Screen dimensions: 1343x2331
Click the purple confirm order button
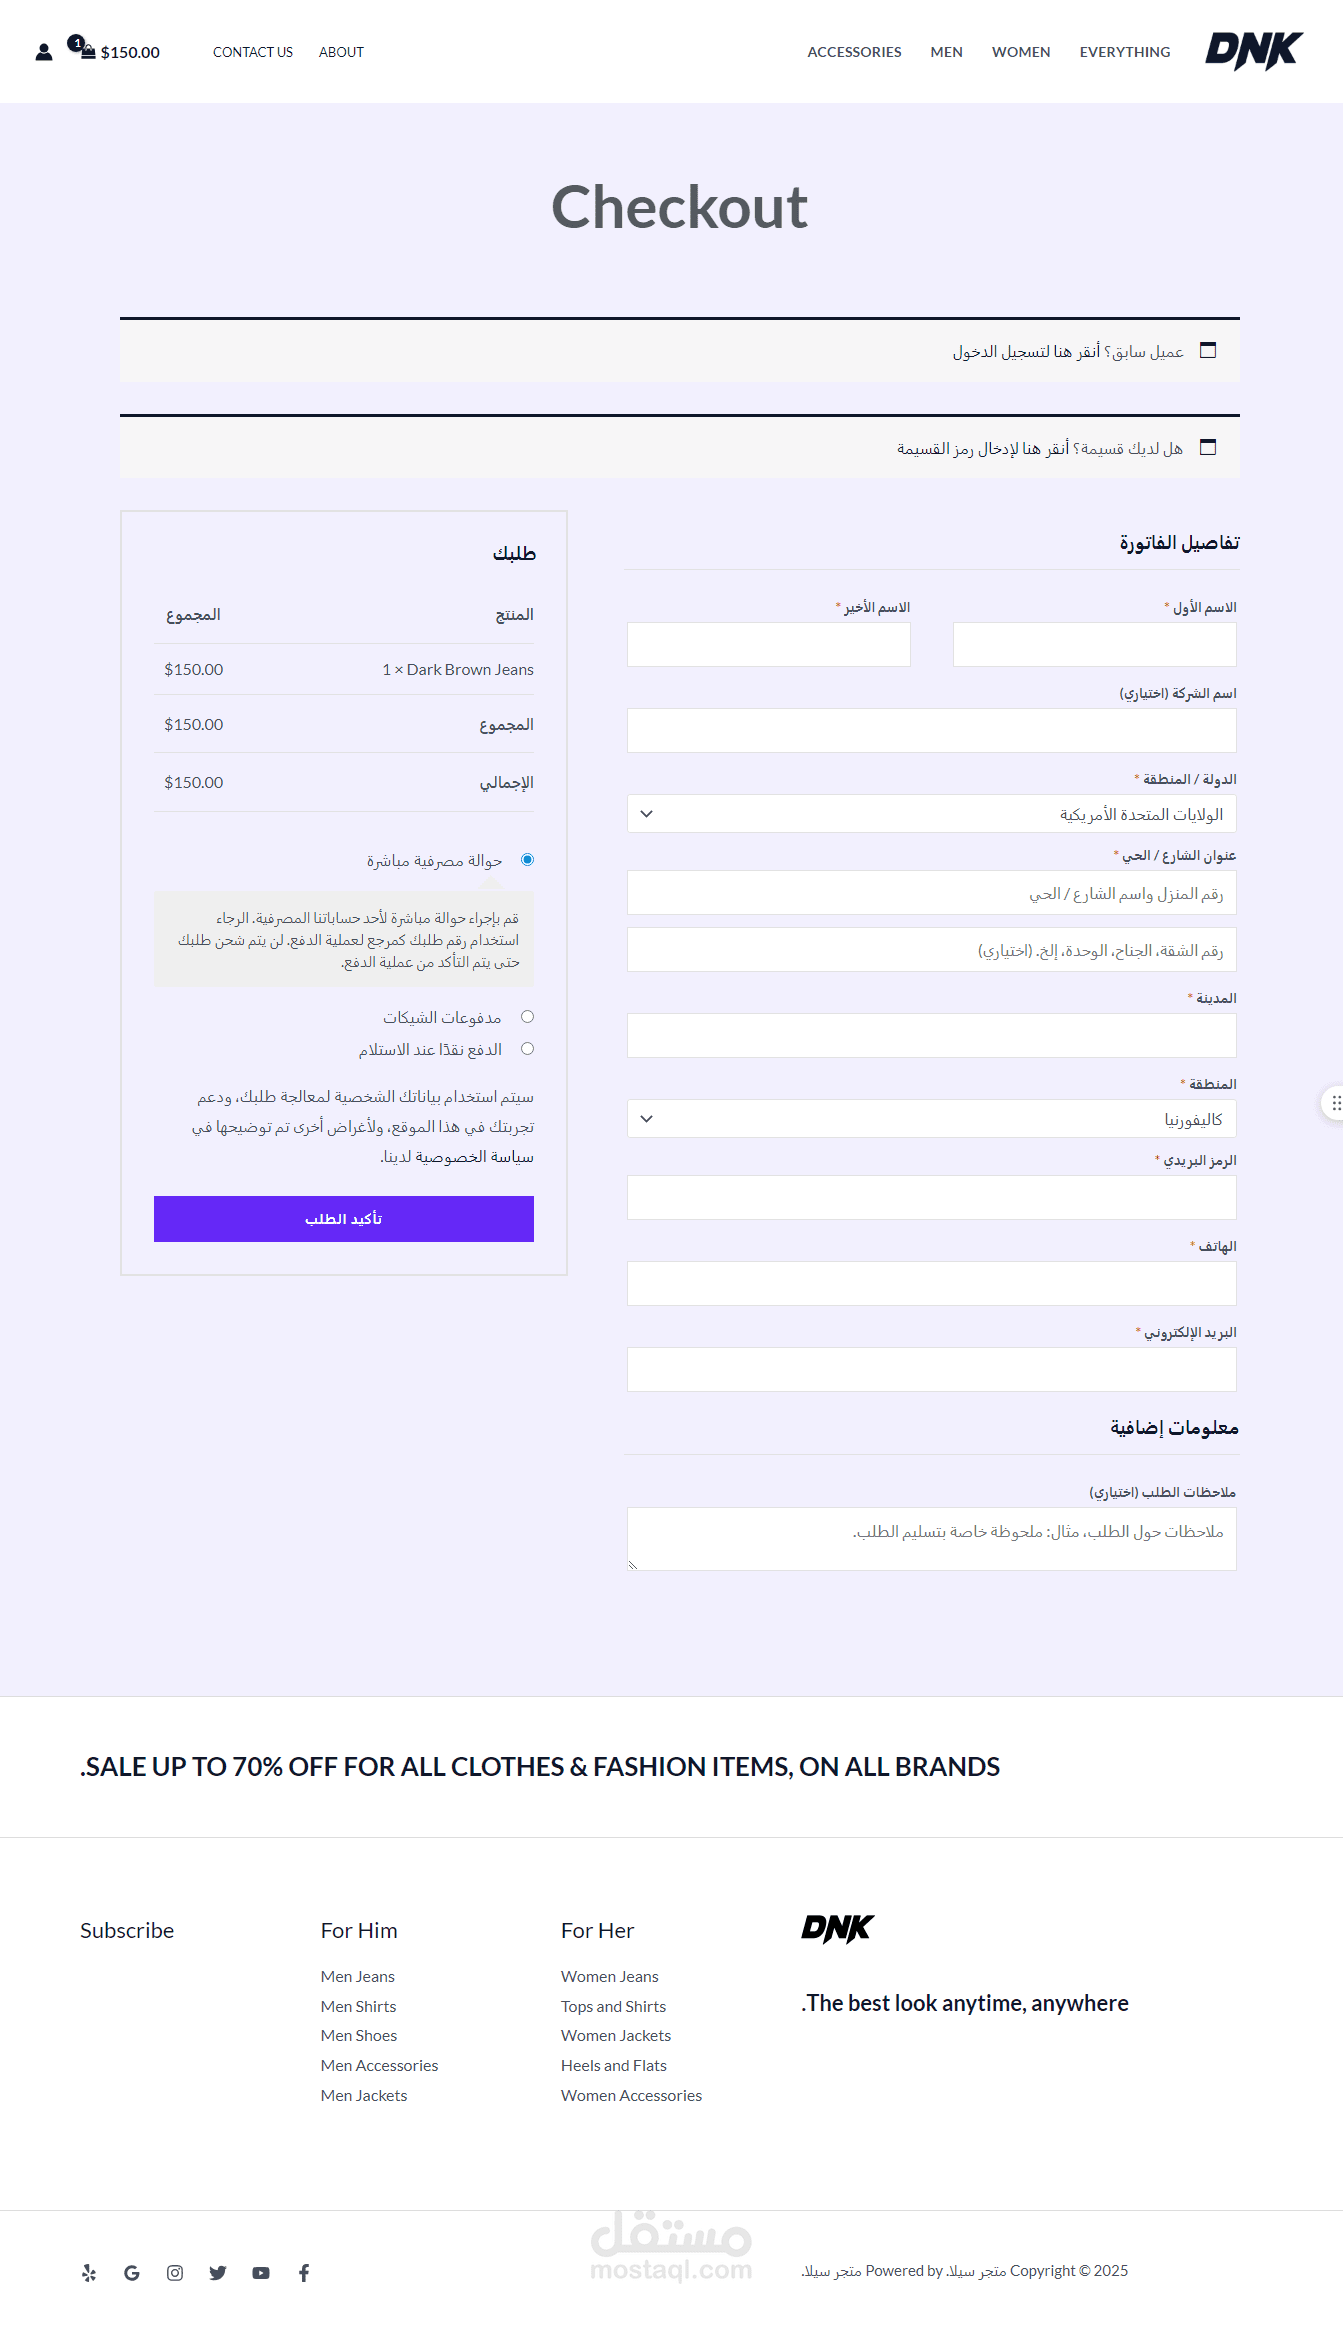point(344,1219)
